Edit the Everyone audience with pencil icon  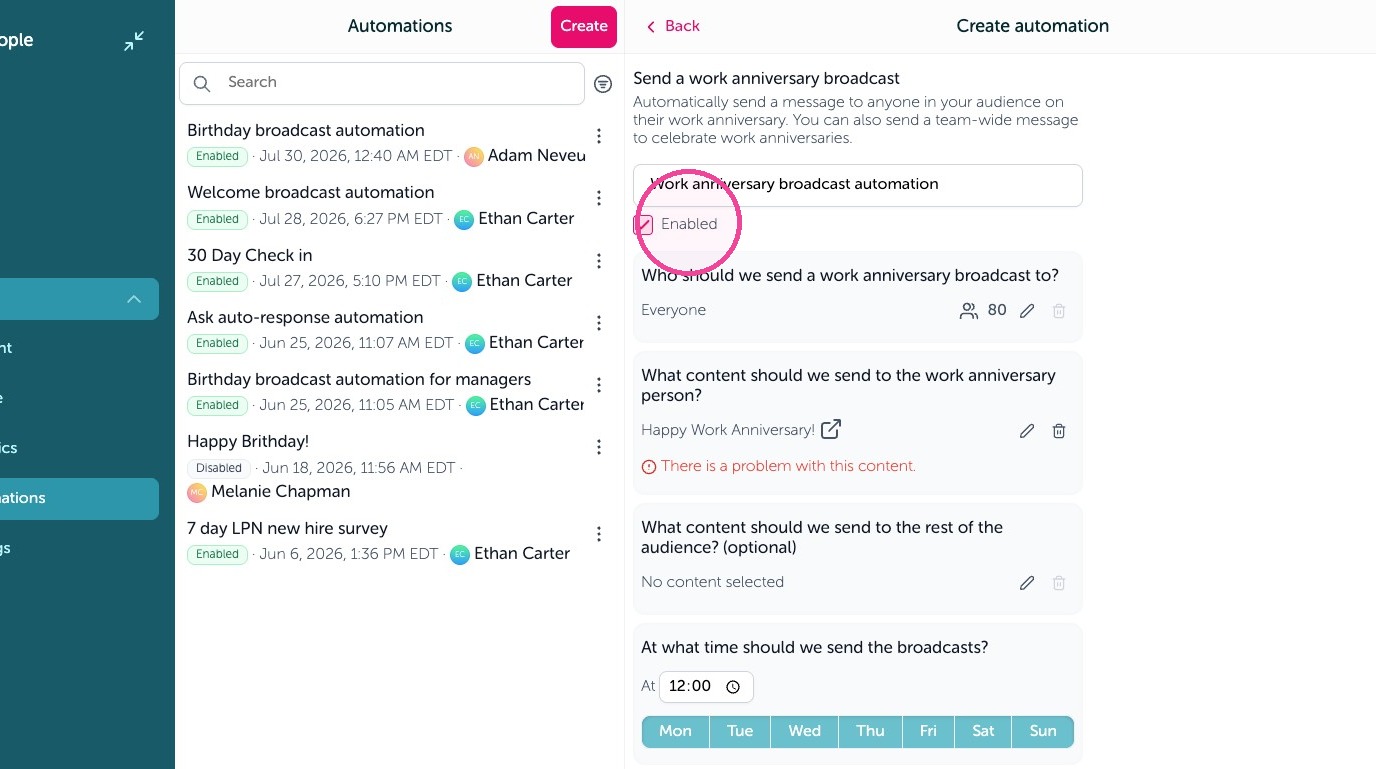(1027, 311)
